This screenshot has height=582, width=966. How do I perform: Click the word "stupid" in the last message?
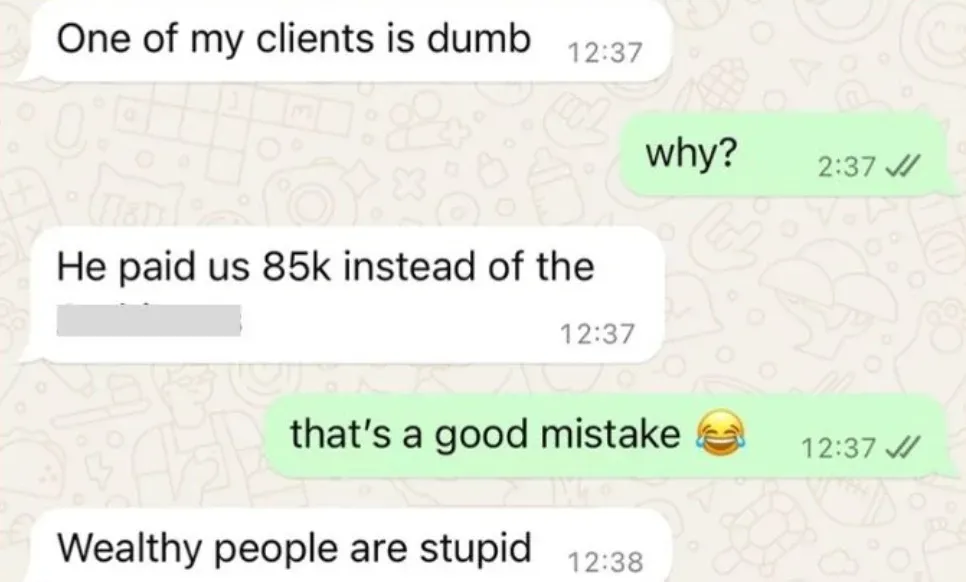click(475, 548)
